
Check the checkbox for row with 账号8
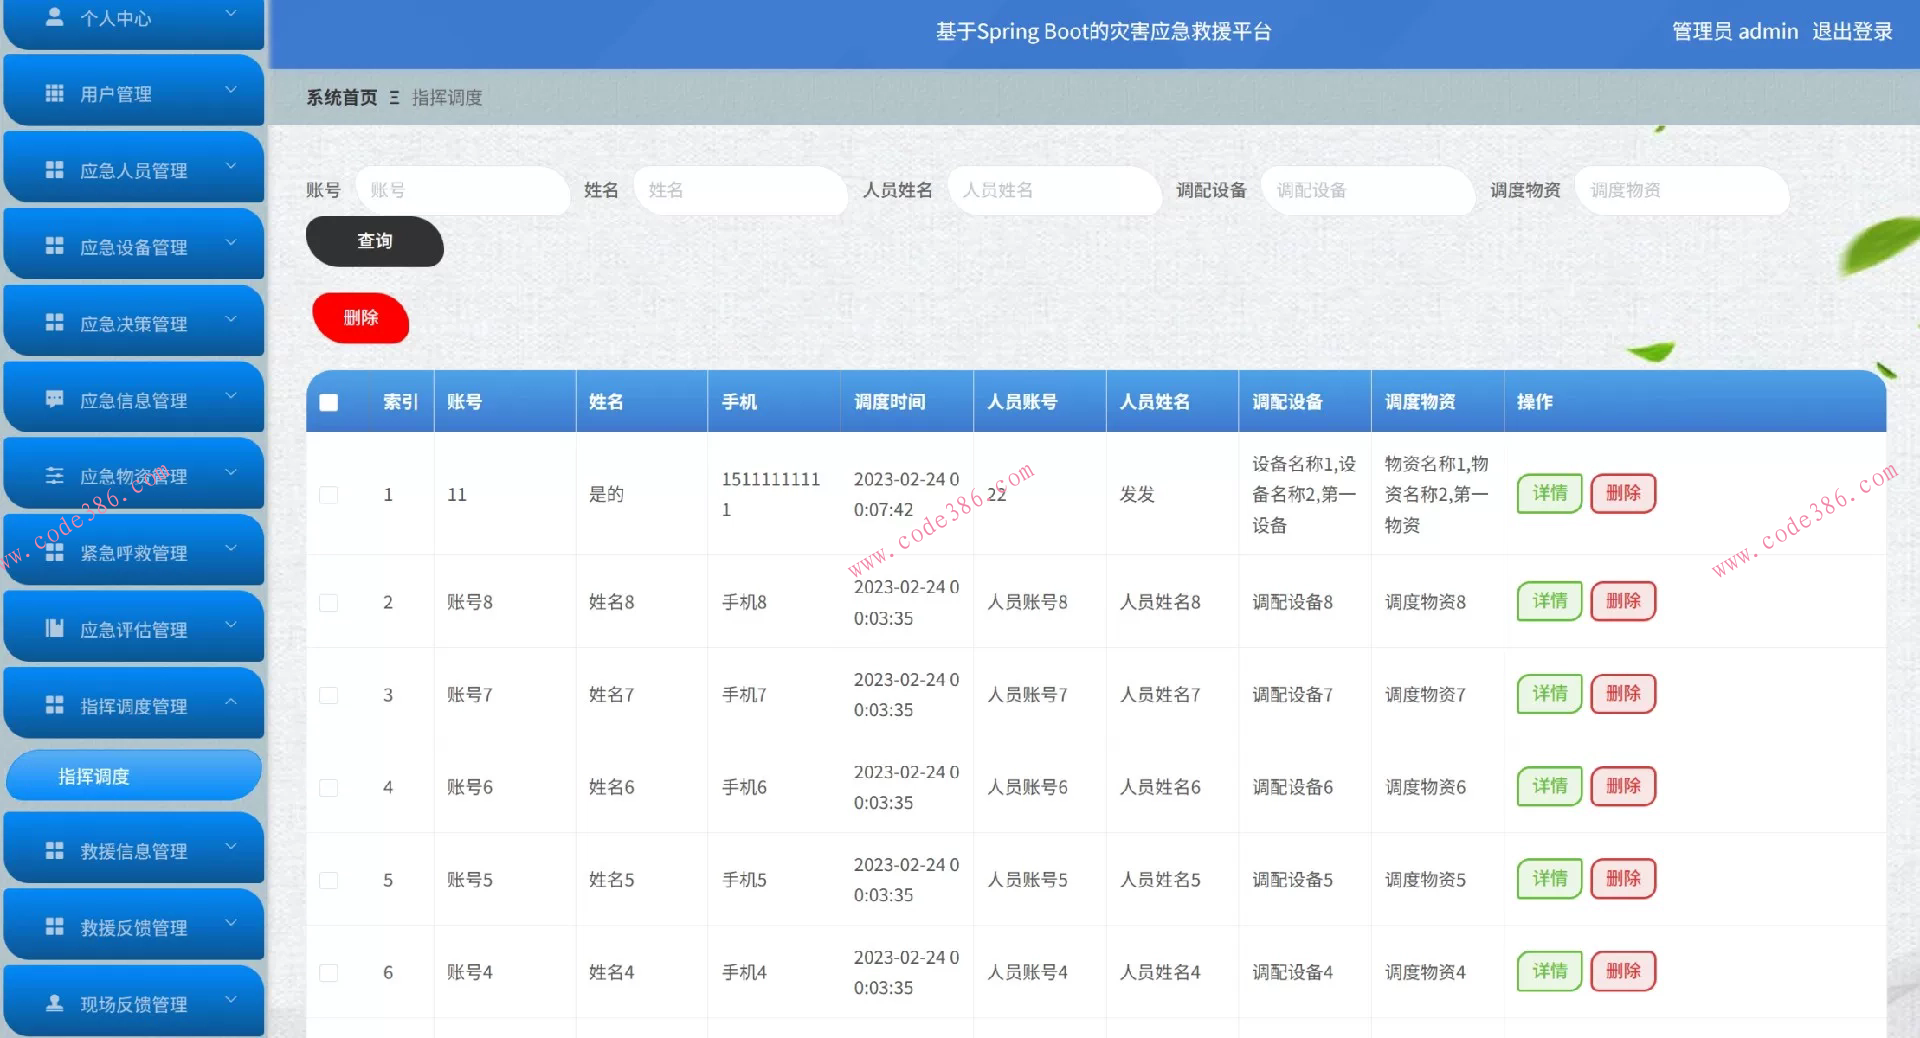click(x=328, y=602)
